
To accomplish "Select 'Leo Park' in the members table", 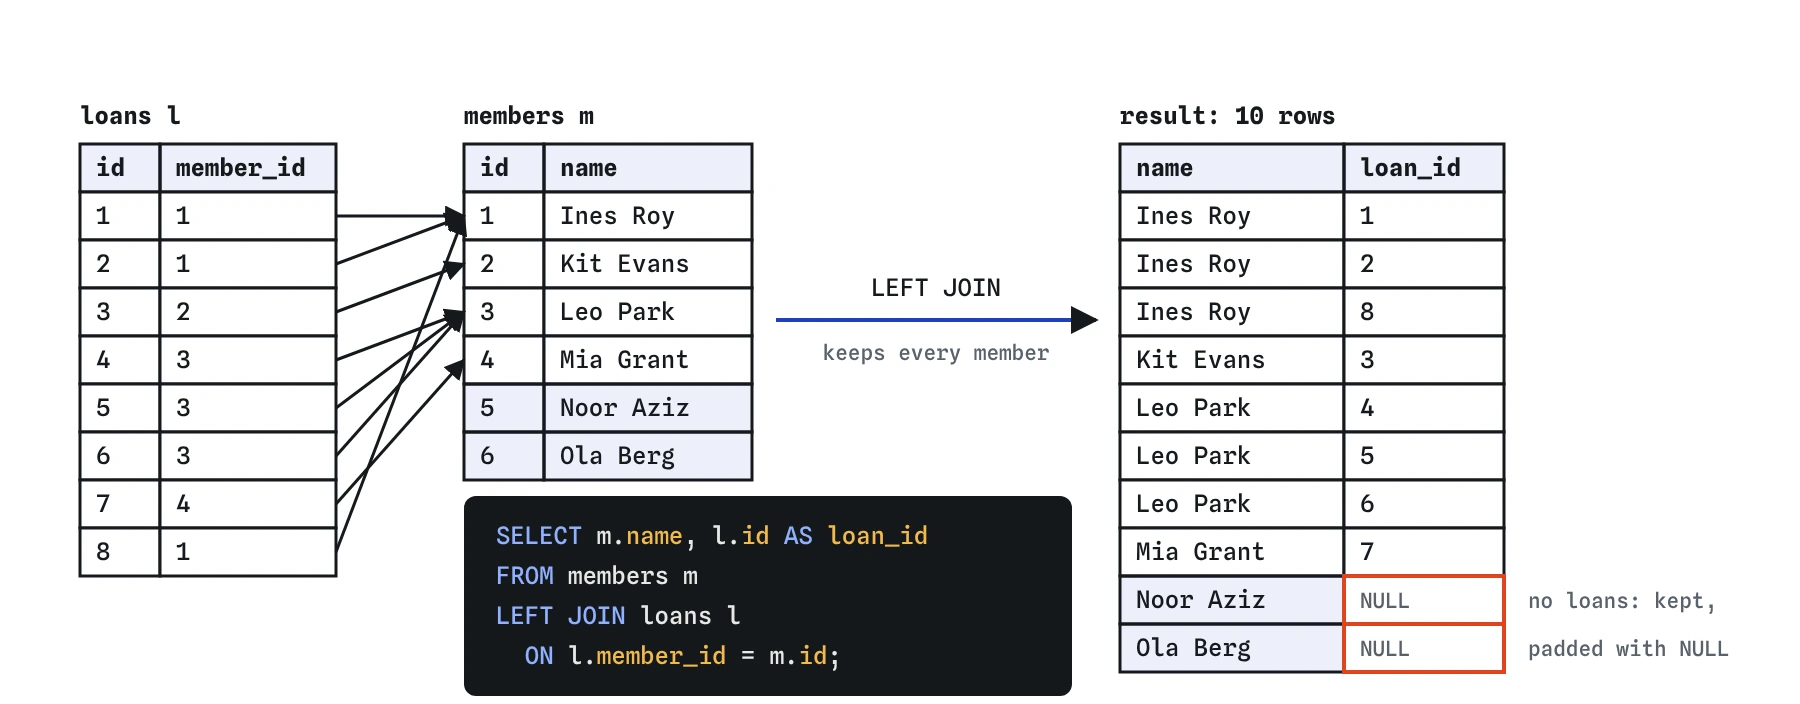I will point(648,312).
